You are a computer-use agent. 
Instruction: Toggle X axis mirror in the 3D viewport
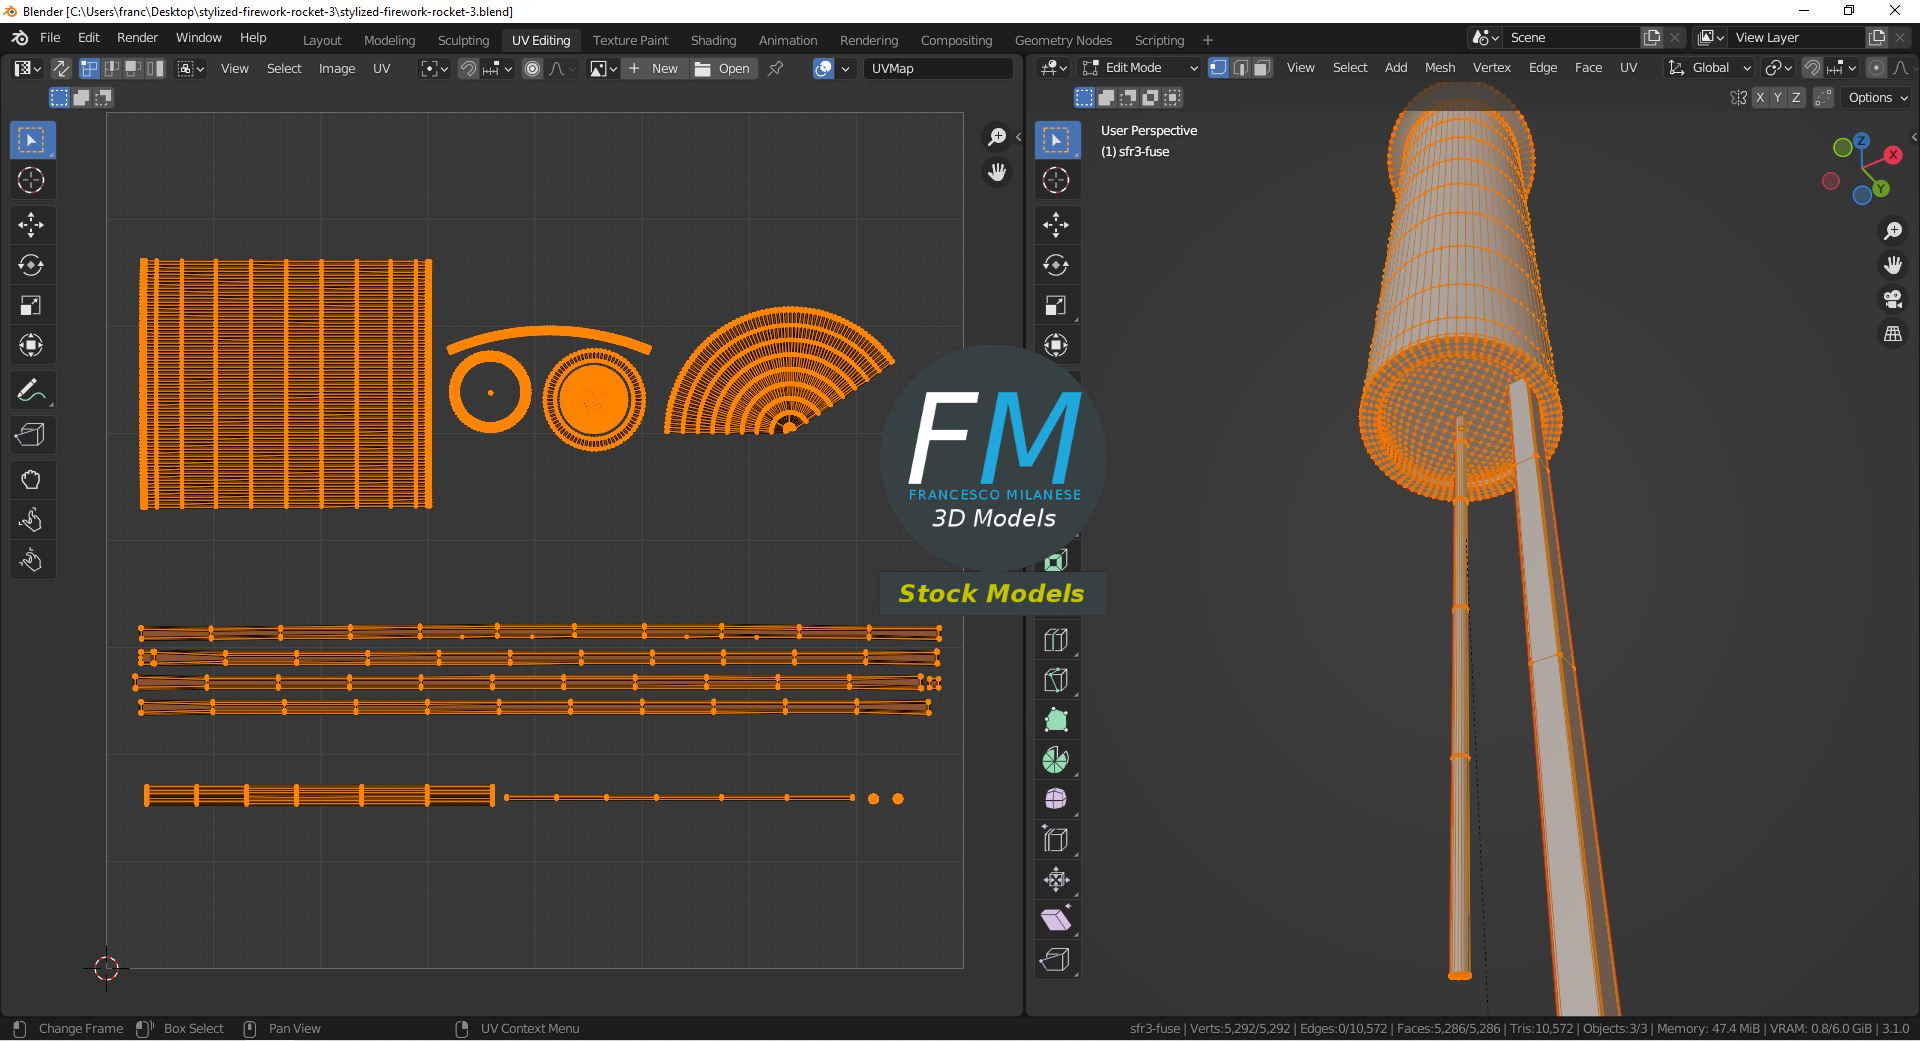tap(1759, 97)
